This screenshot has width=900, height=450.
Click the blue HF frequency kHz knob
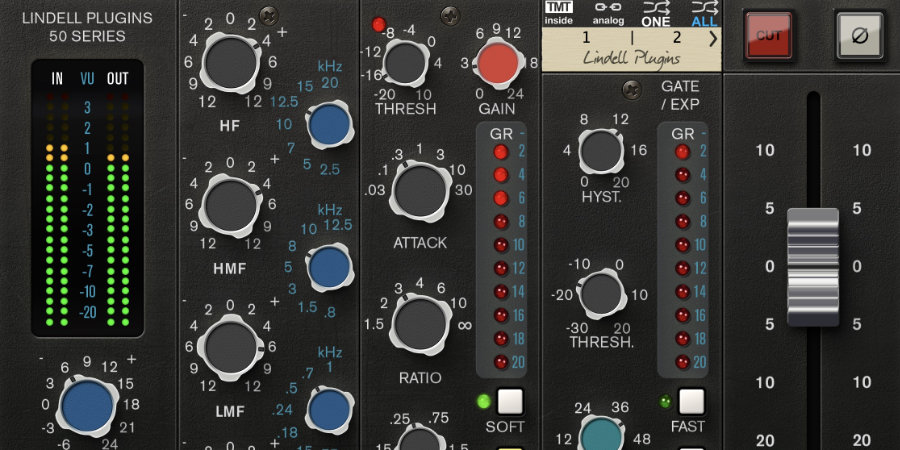coord(330,125)
